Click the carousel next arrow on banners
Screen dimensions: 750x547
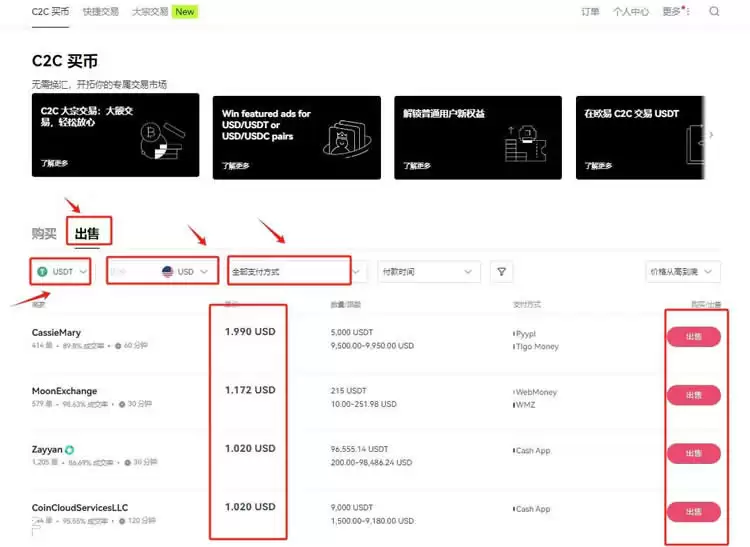711,135
